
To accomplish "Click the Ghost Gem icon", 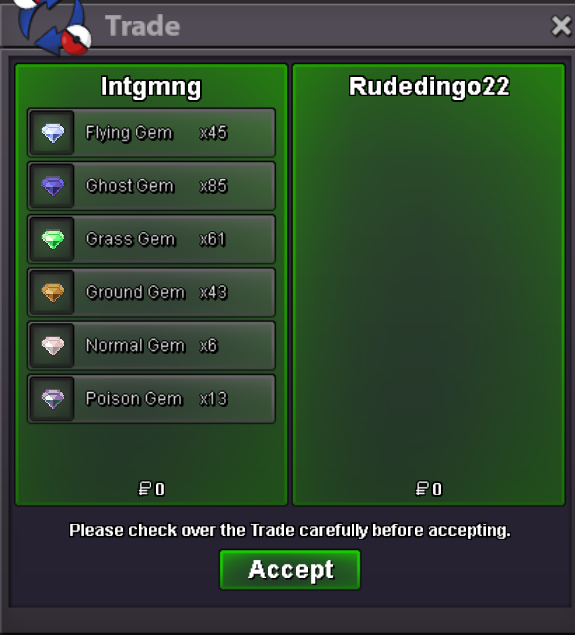I will coord(53,186).
